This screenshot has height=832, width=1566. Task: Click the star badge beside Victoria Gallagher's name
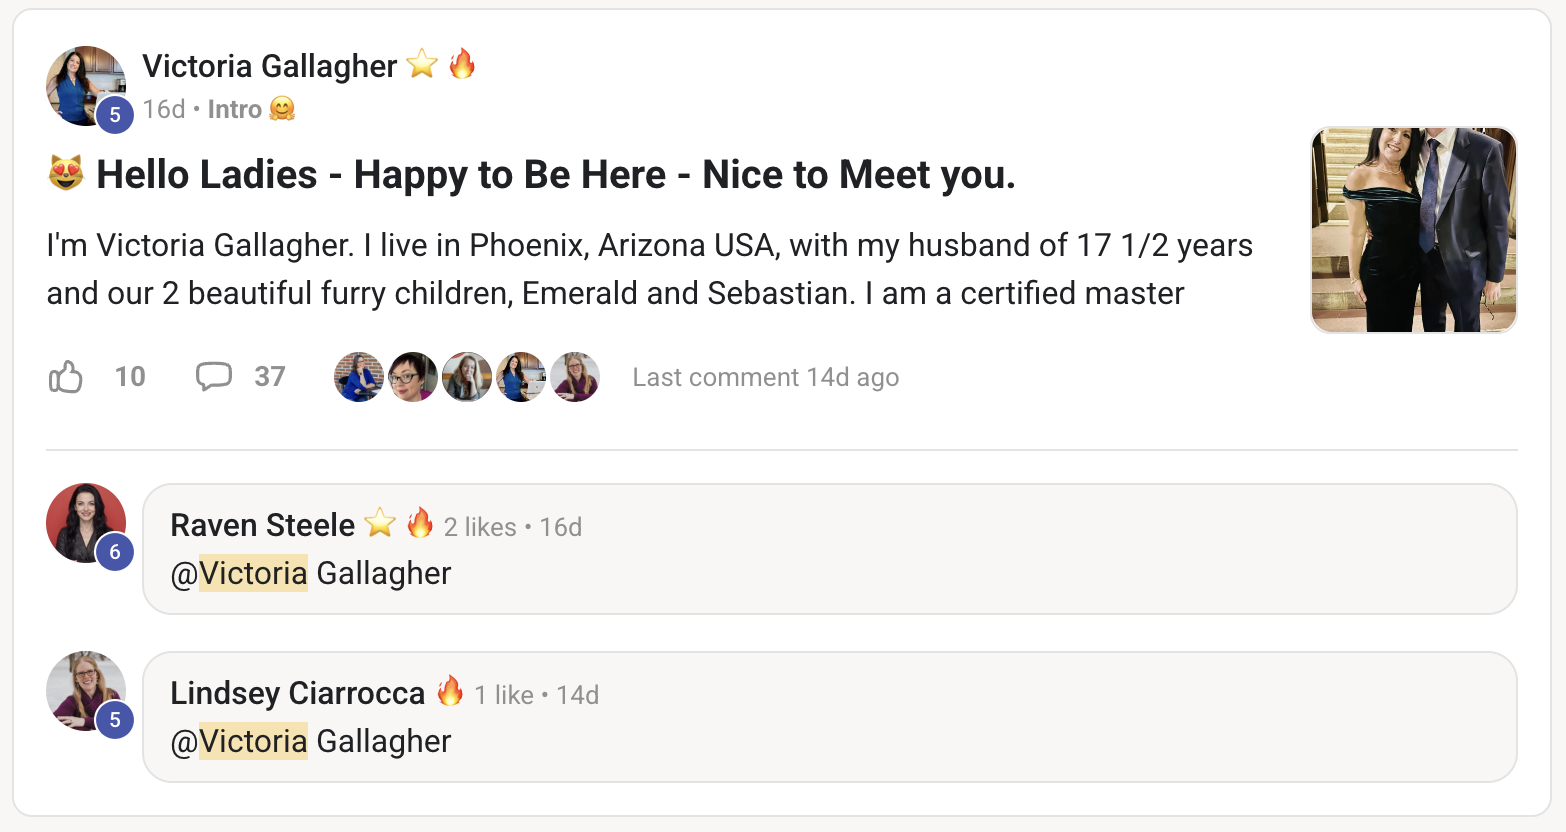422,64
